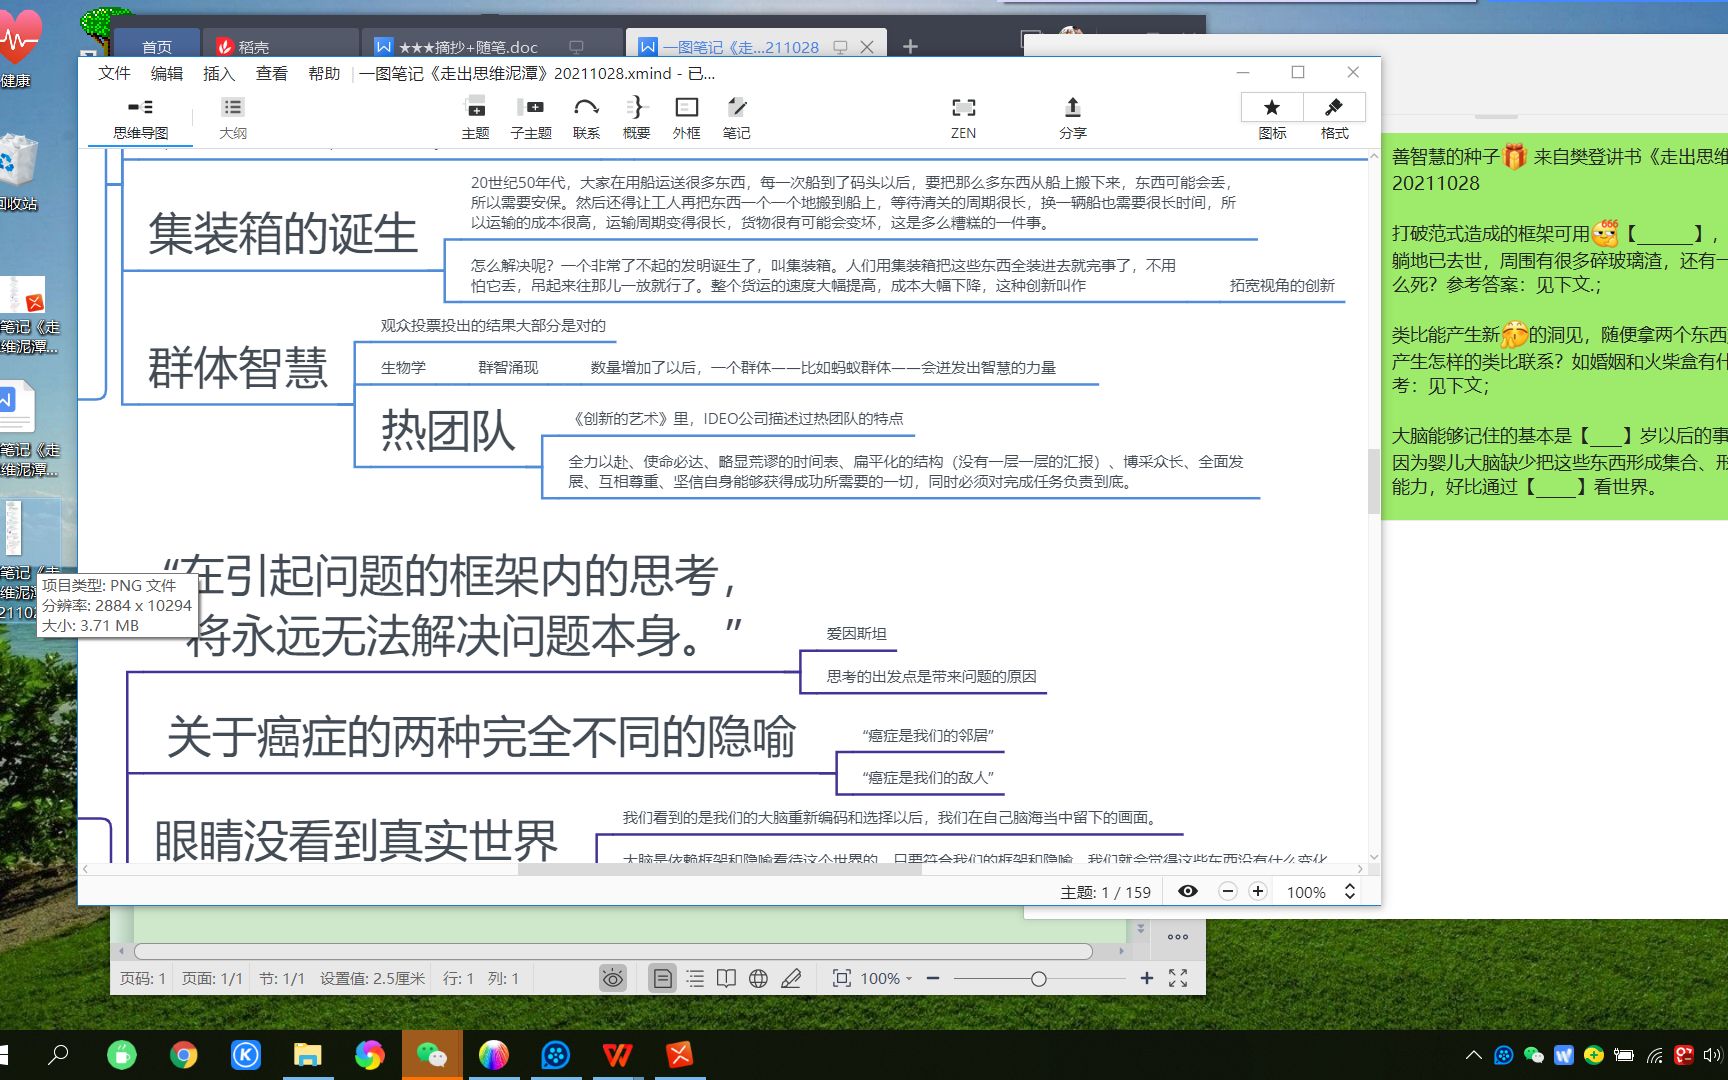Image resolution: width=1728 pixels, height=1080 pixels.
Task: Click WPS horizontal scrollbar
Action: tap(613, 951)
